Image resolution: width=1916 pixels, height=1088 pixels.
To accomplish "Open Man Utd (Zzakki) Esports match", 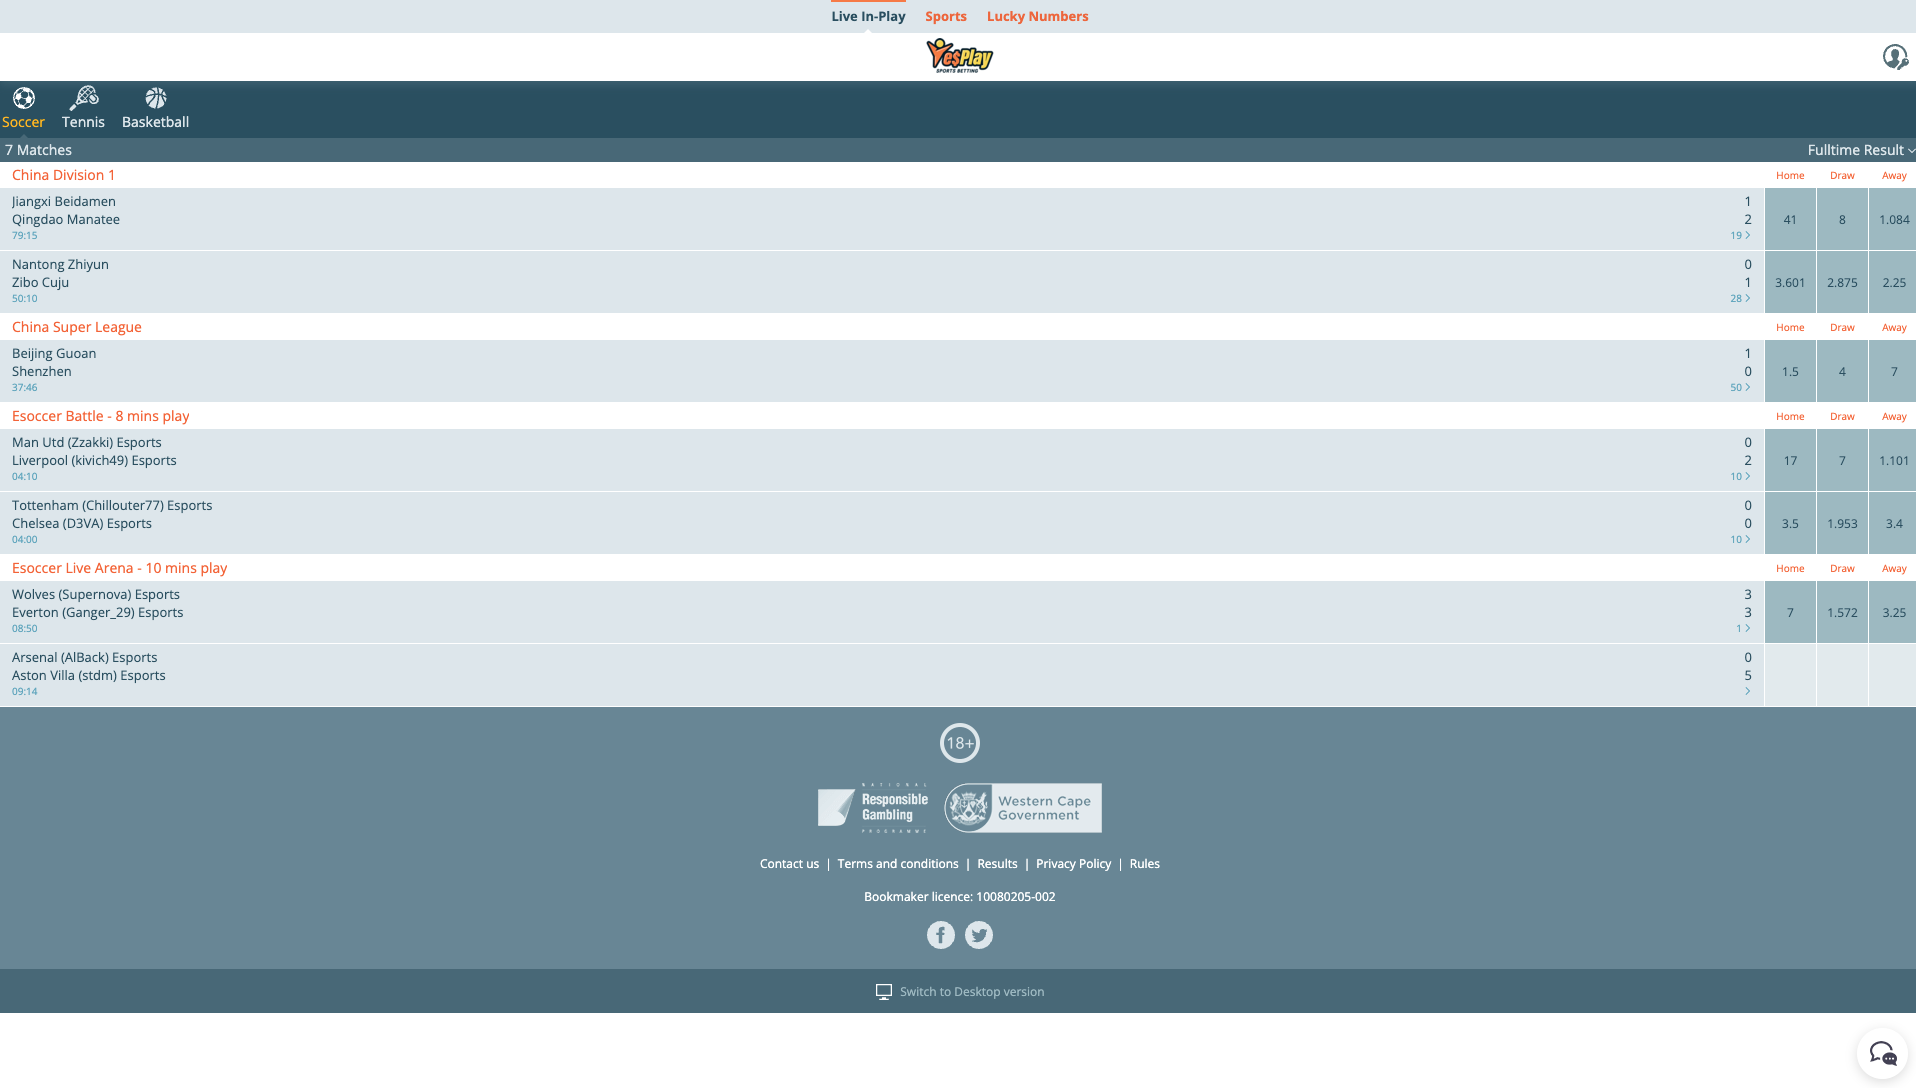I will pos(882,460).
